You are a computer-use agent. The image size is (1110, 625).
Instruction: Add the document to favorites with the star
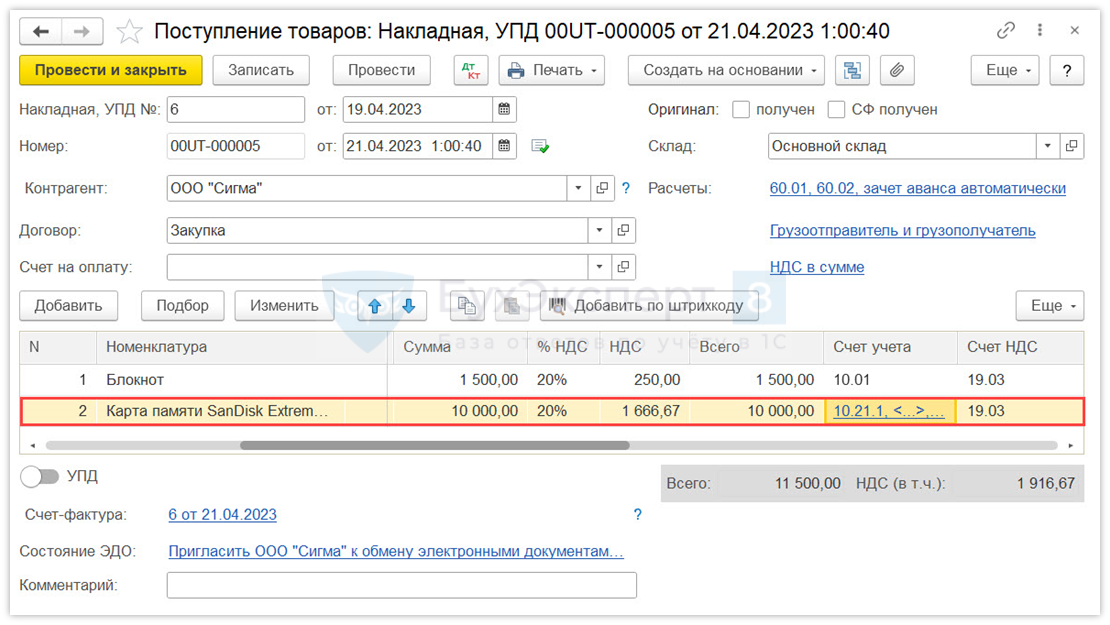129,32
